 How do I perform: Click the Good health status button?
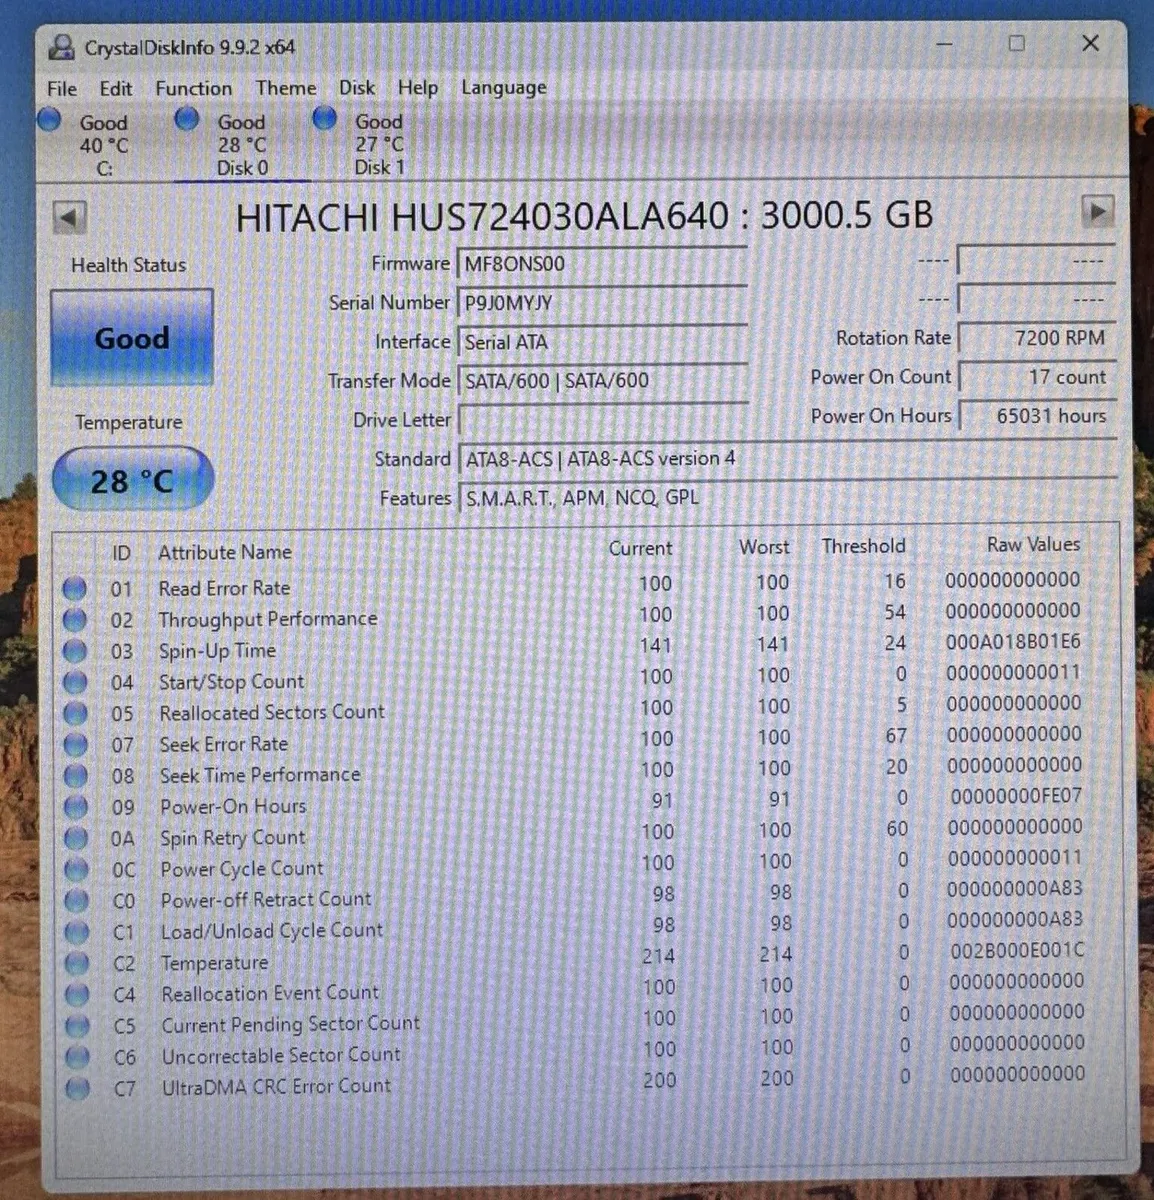(x=131, y=338)
